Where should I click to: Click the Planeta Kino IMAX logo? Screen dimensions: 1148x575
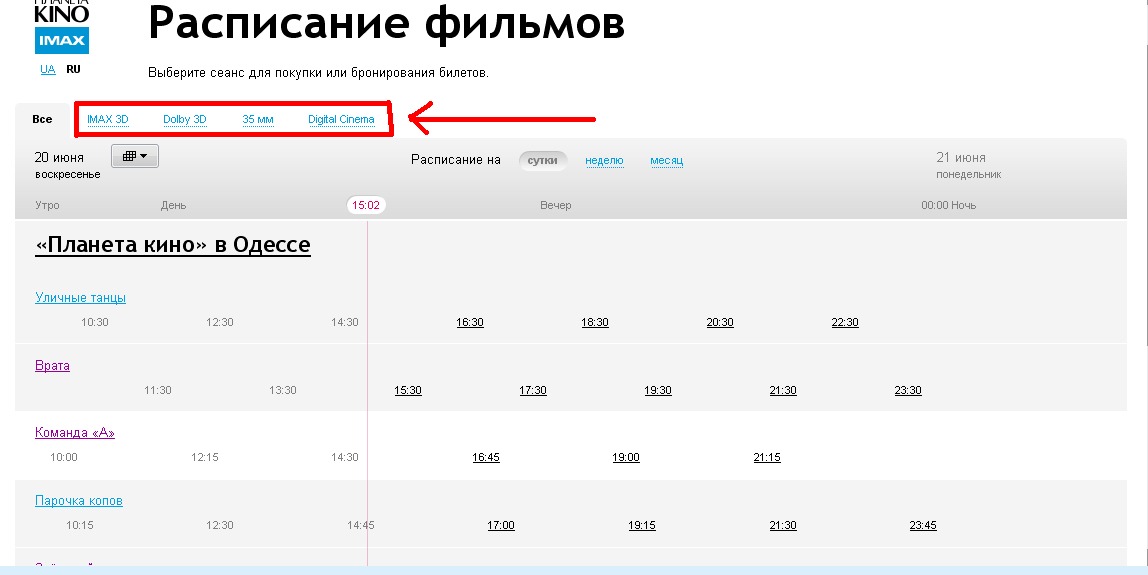point(62,27)
